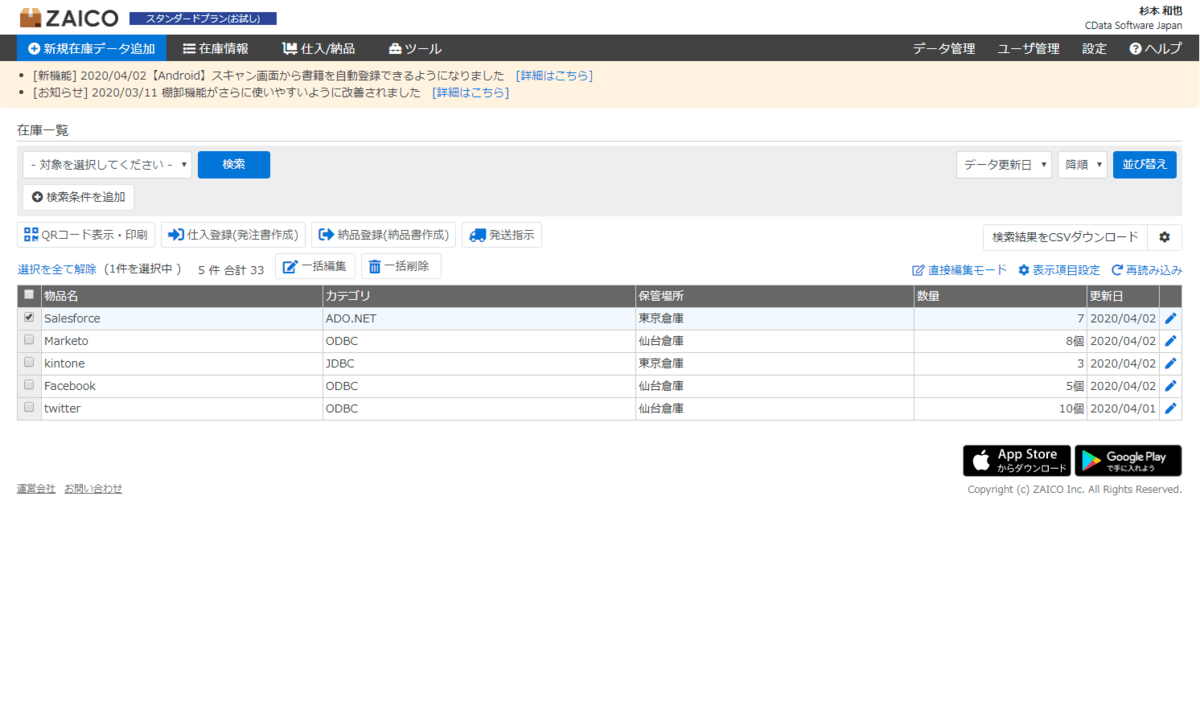1200x706 pixels.
Task: Click 納品登録(納品書作成) button
Action: tap(383, 235)
